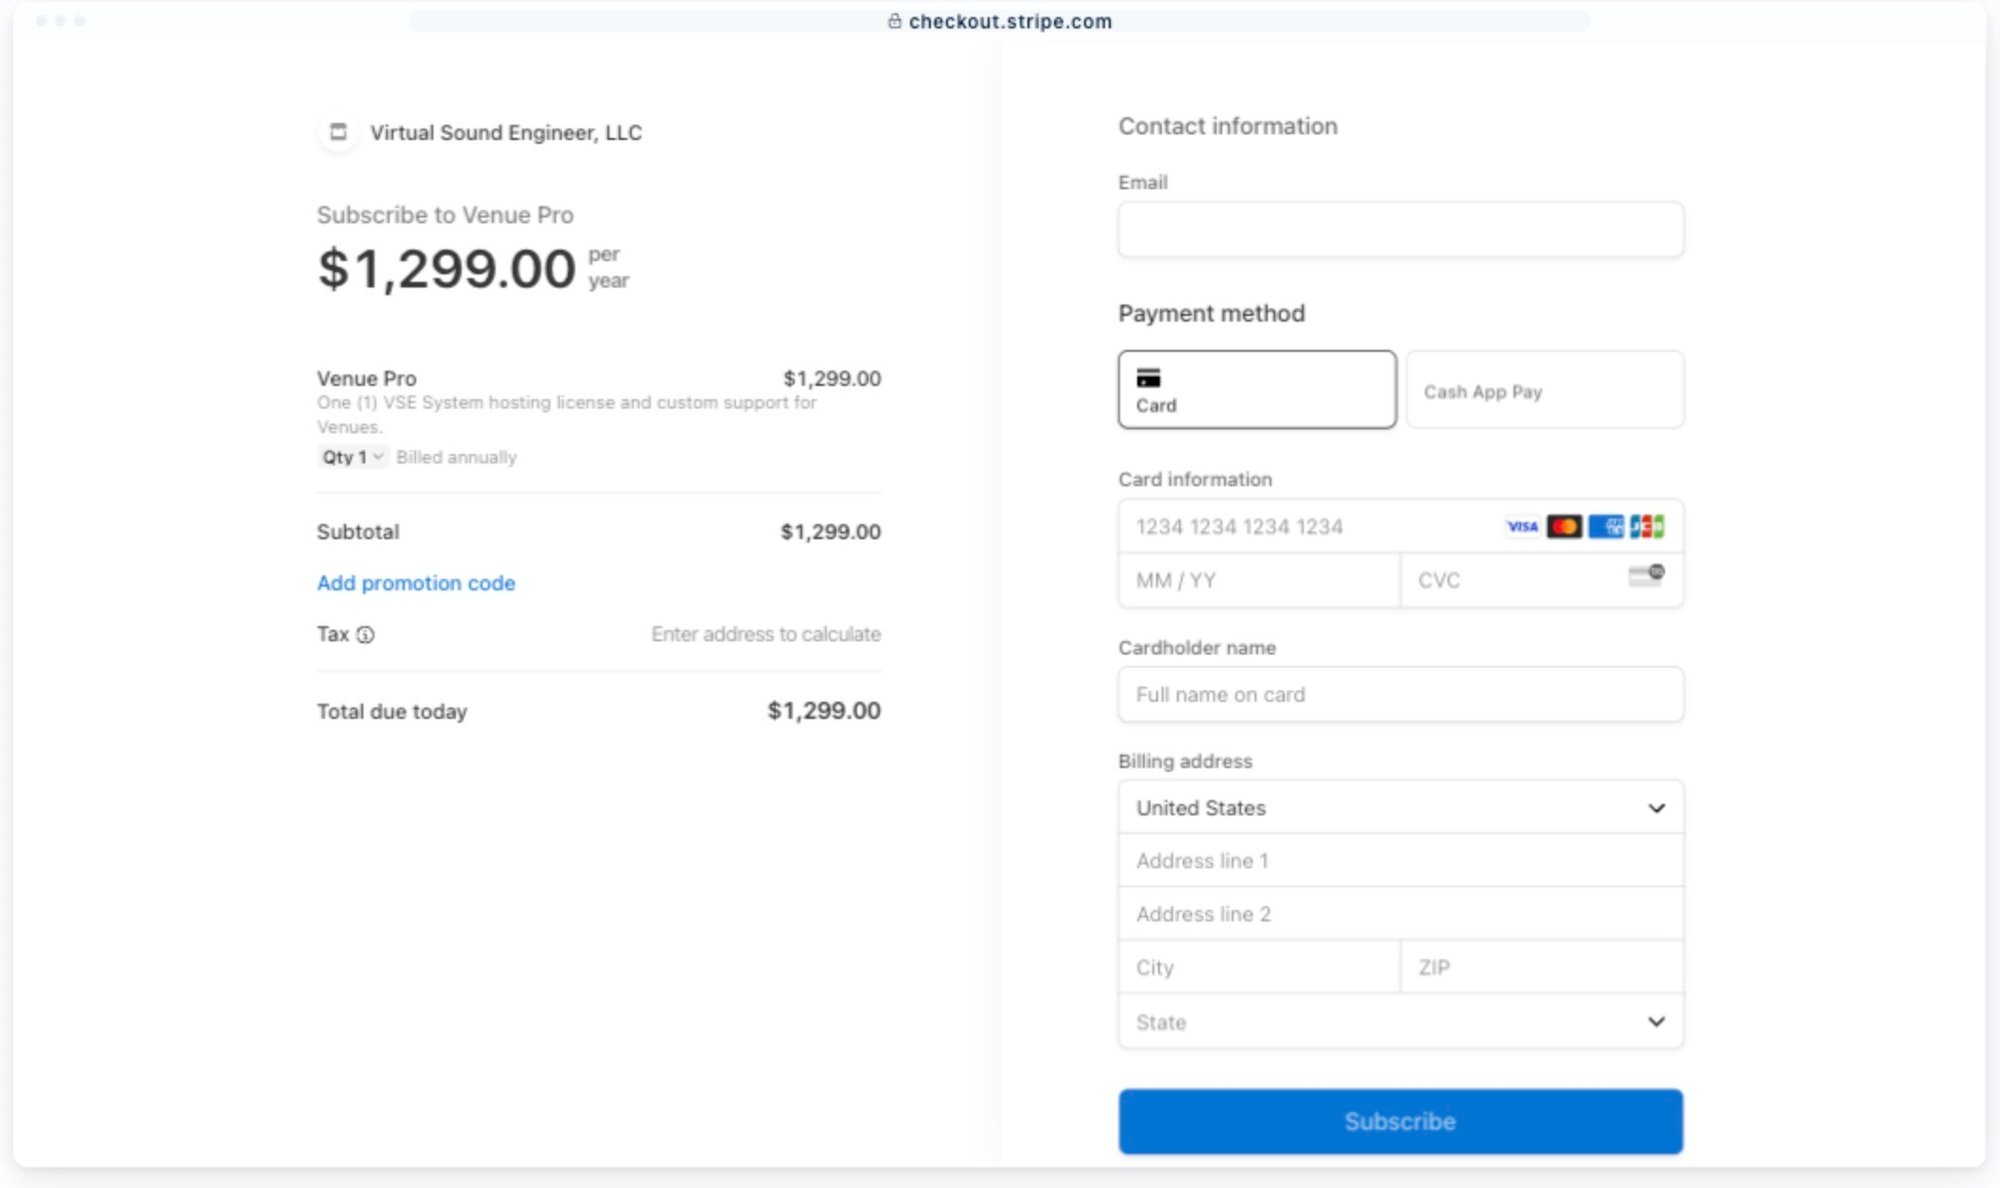Click the CVC card hint icon
The image size is (2000, 1188).
coord(1646,576)
